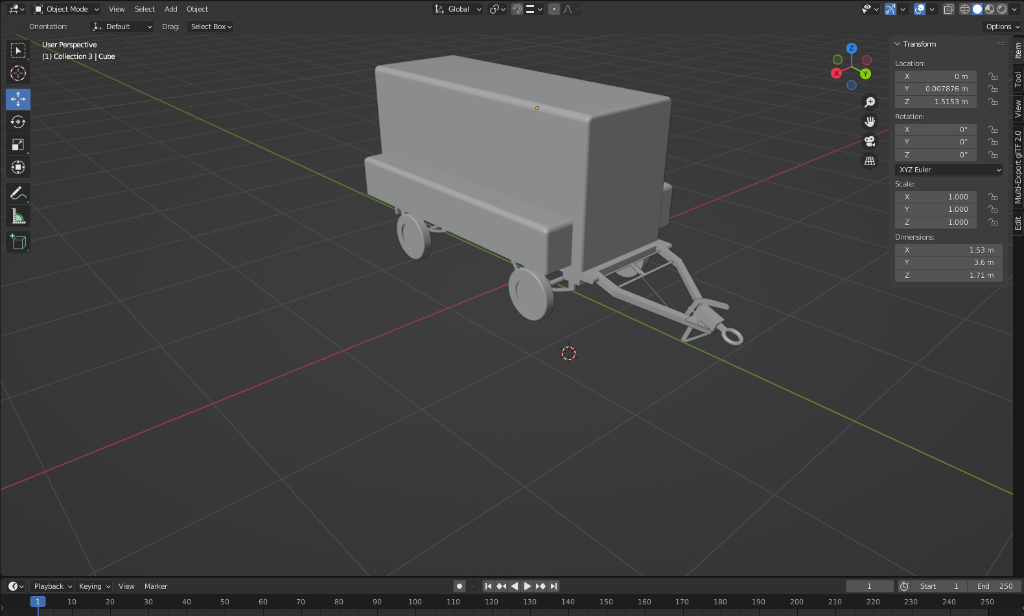Open the Add menu in the header
The height and width of the screenshot is (616, 1024).
coord(171,9)
